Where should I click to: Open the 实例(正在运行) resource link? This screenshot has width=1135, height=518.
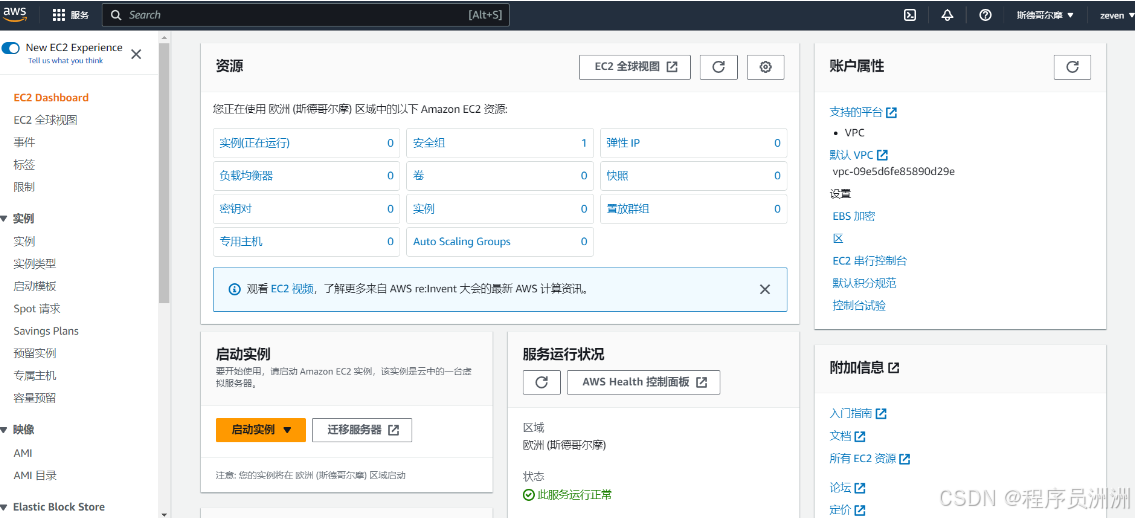click(x=255, y=143)
